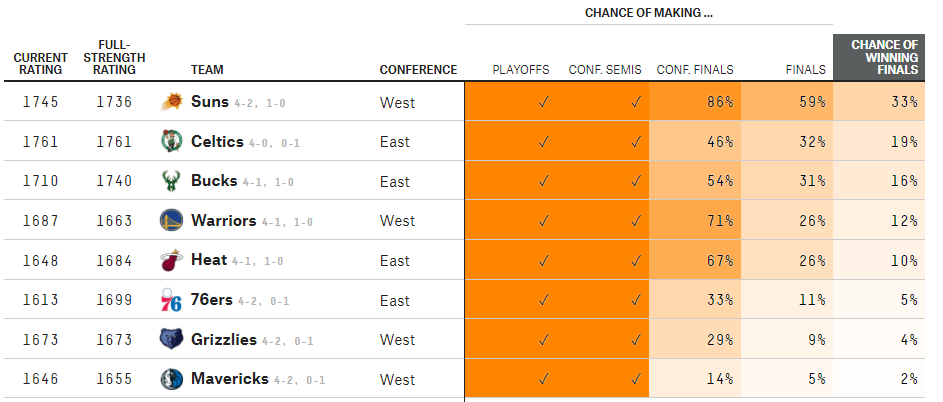
Task: Open the Warriors team name link
Action: pos(224,221)
